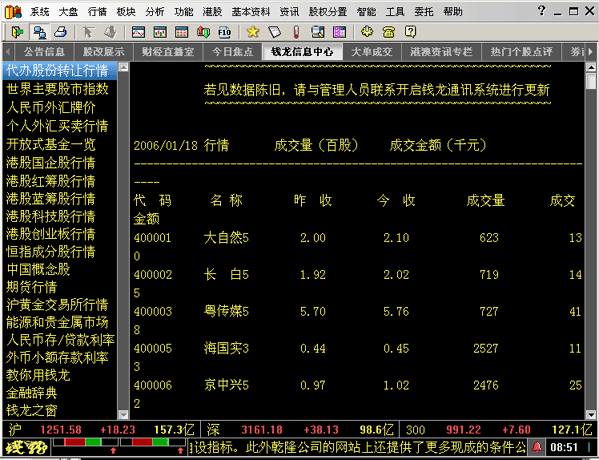
Task: Click the yellow telephone icon
Action: [389, 32]
